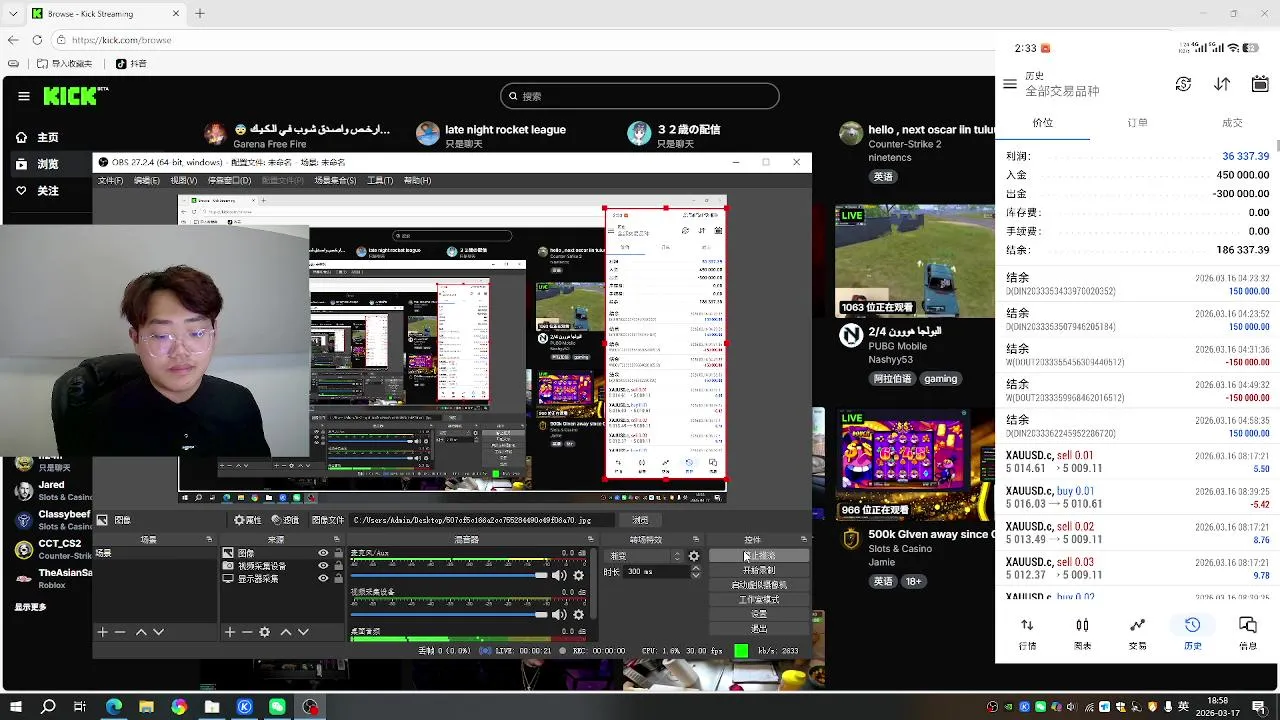The height and width of the screenshot is (720, 1280).
Task: Reload the browser page
Action: [37, 40]
